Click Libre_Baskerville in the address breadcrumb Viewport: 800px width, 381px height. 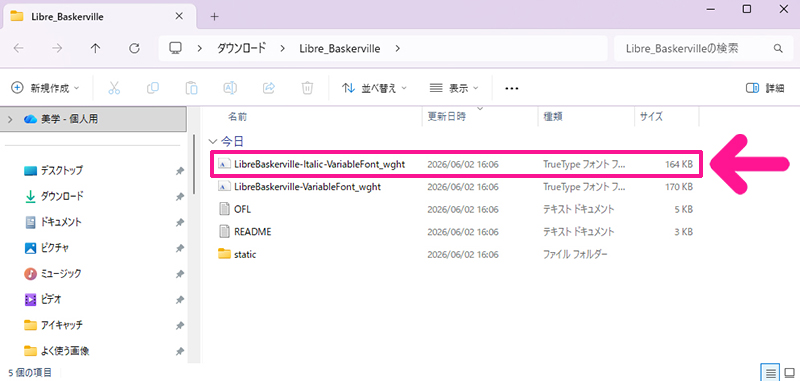[339, 48]
